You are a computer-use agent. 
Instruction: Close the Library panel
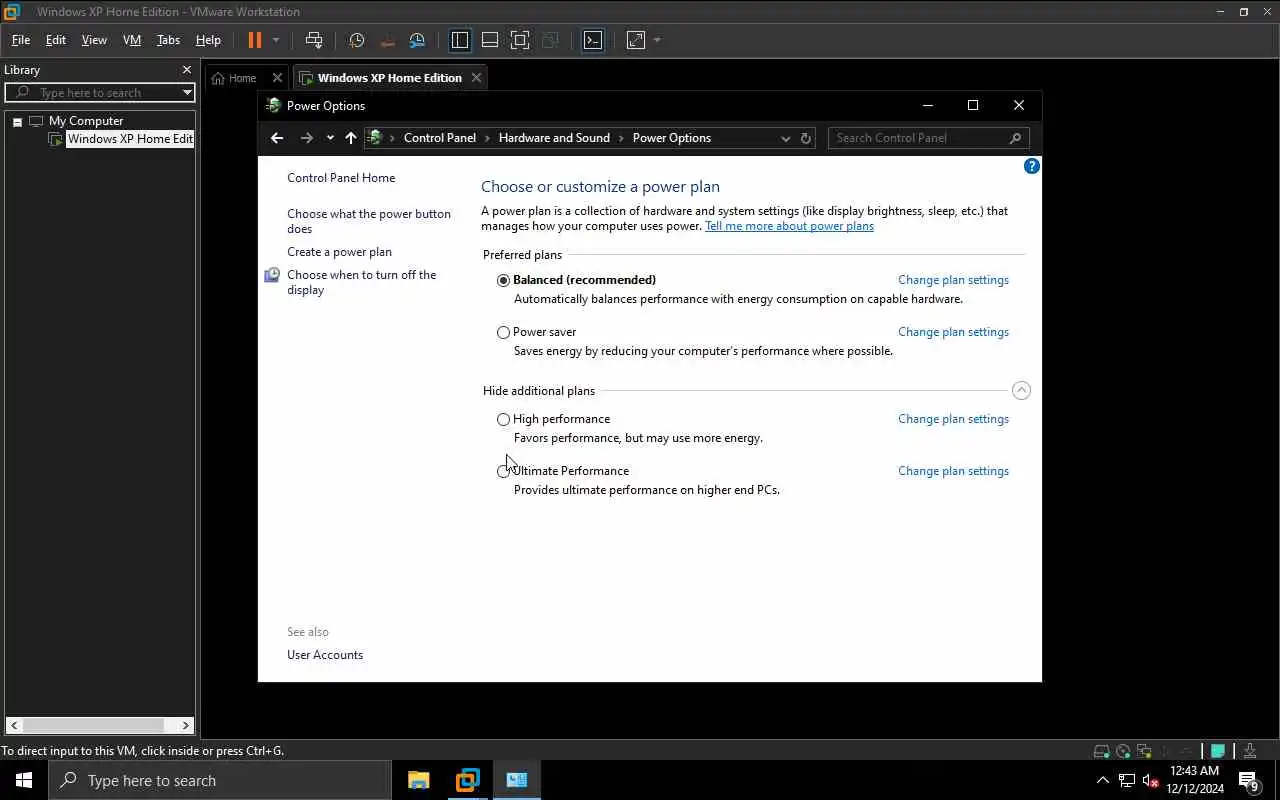coord(186,70)
